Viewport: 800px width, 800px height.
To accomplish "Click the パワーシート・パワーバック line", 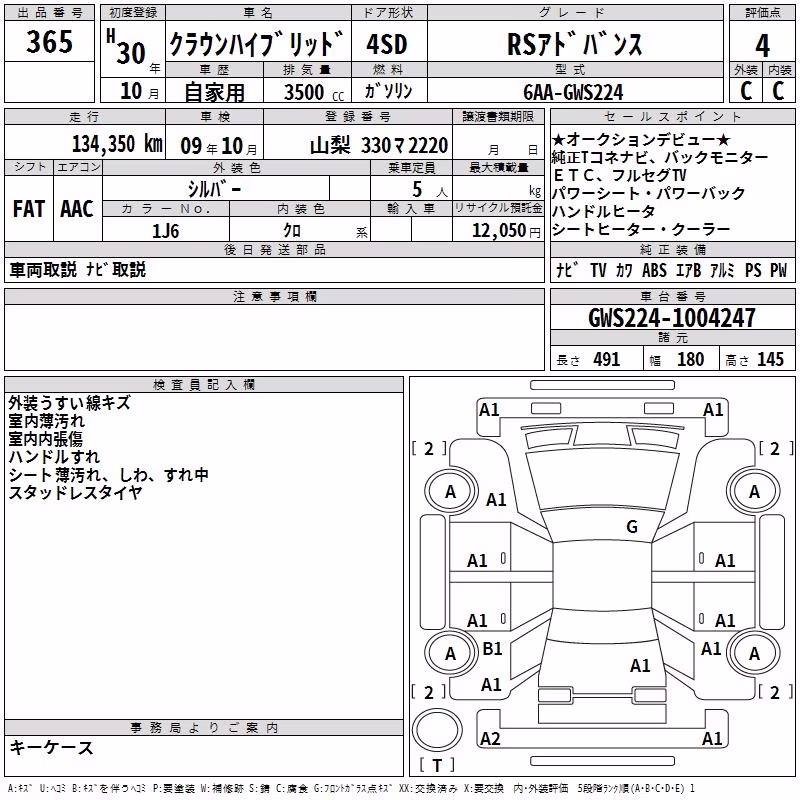I will click(x=648, y=193).
